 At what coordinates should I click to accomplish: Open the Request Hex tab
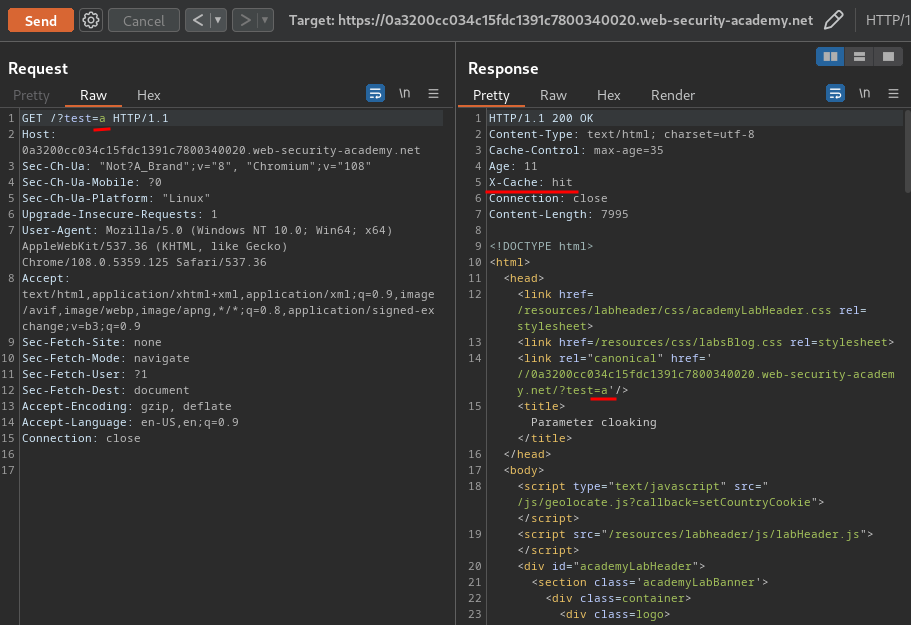149,95
